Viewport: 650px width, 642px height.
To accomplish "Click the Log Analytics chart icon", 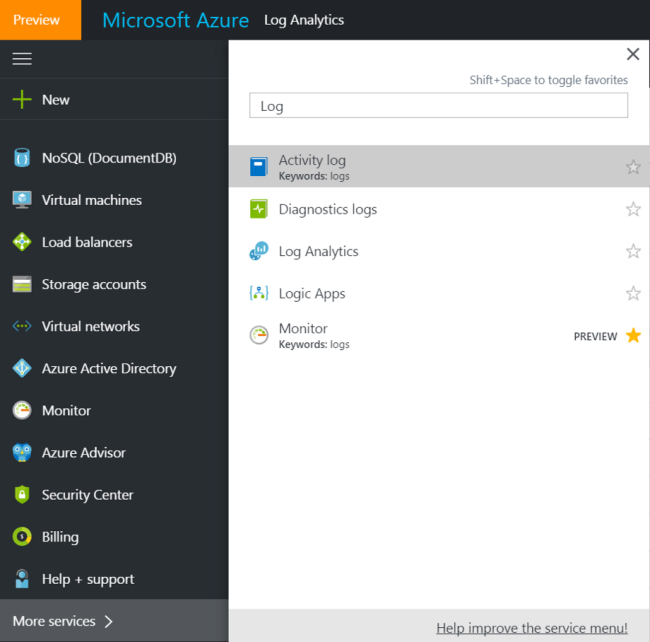I will pos(259,251).
